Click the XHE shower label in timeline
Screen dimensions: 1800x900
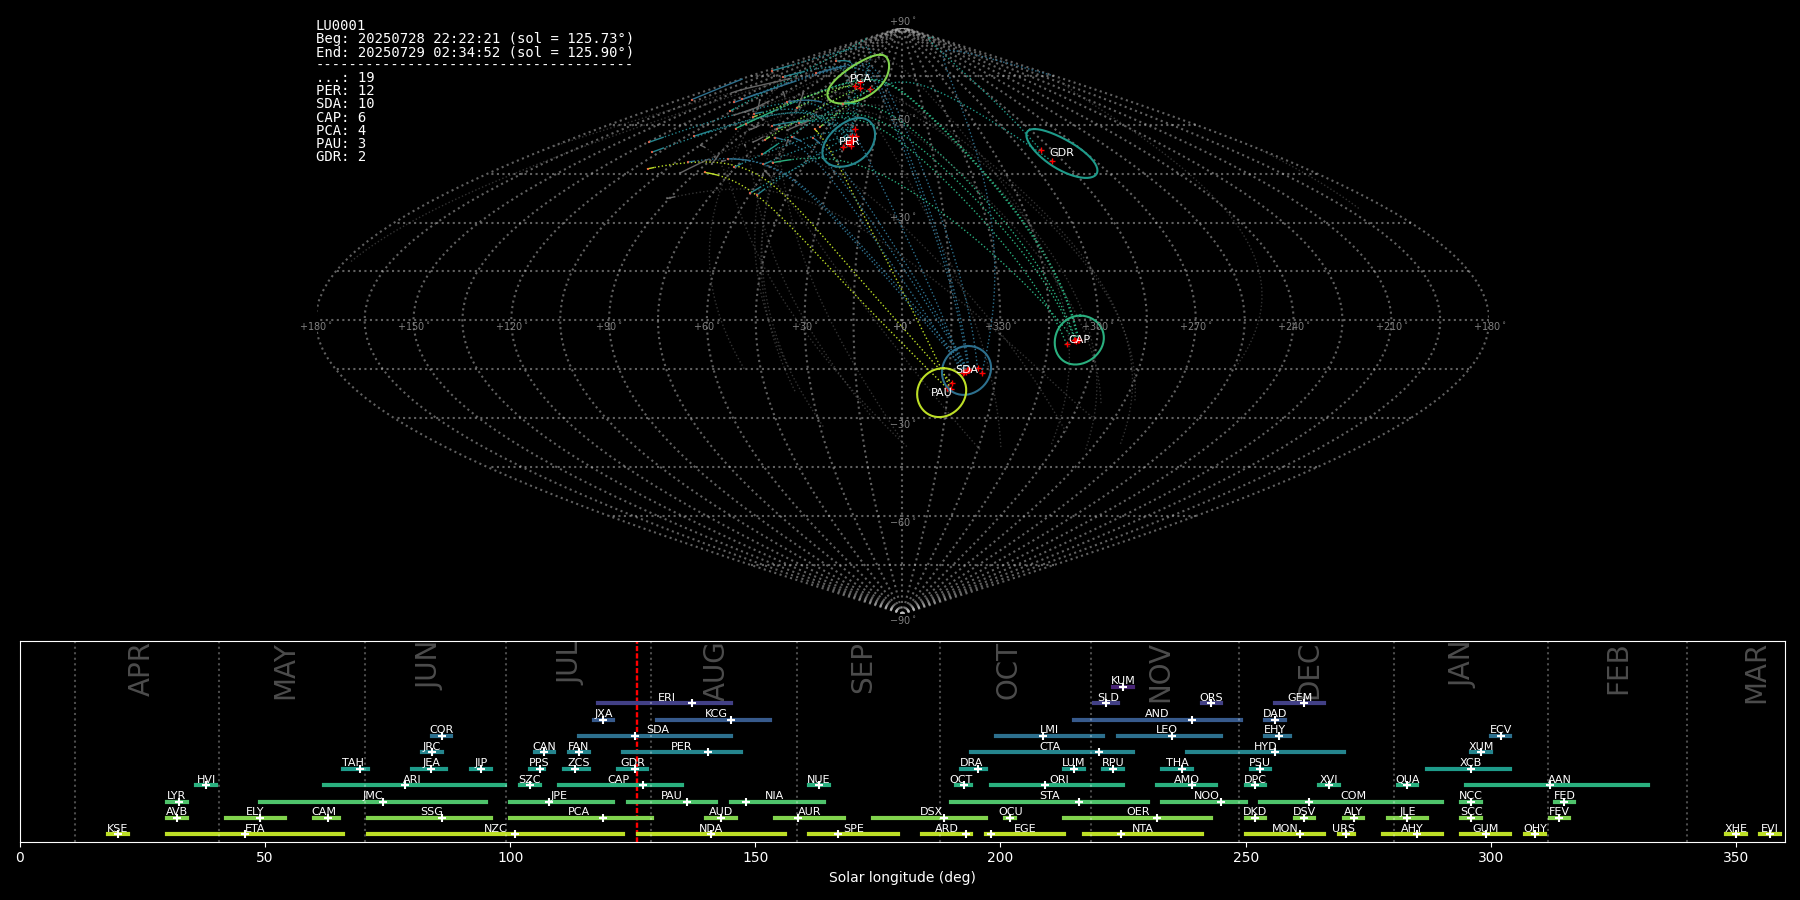pos(1736,829)
